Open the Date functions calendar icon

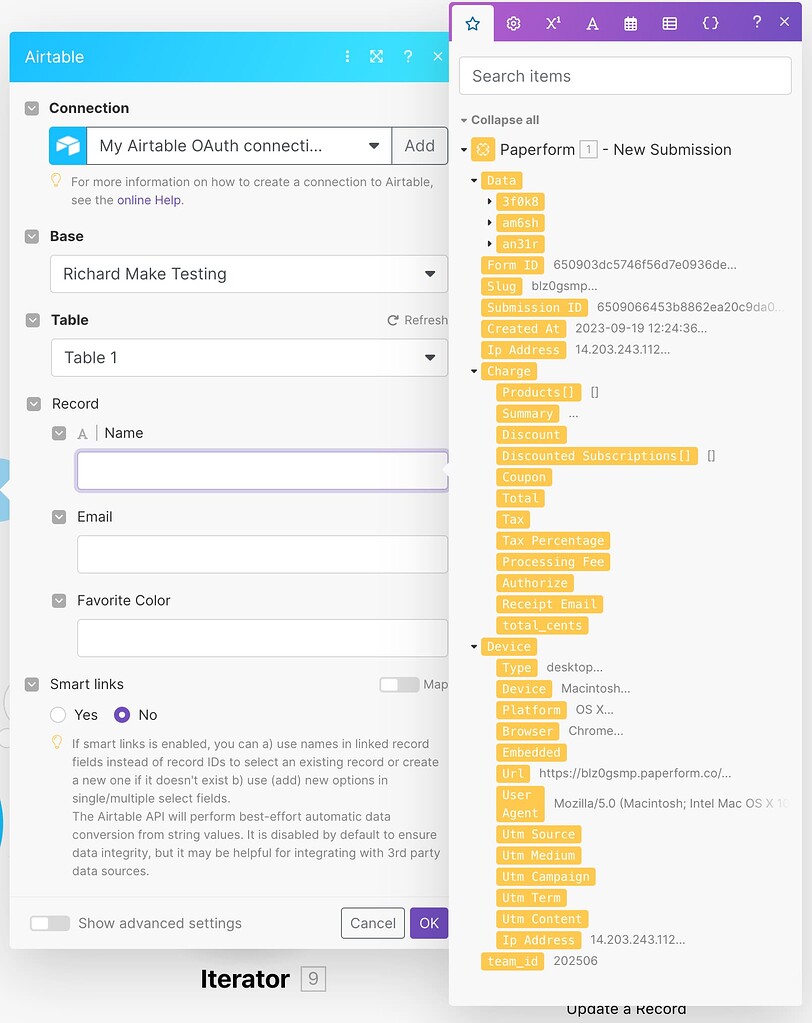point(631,23)
